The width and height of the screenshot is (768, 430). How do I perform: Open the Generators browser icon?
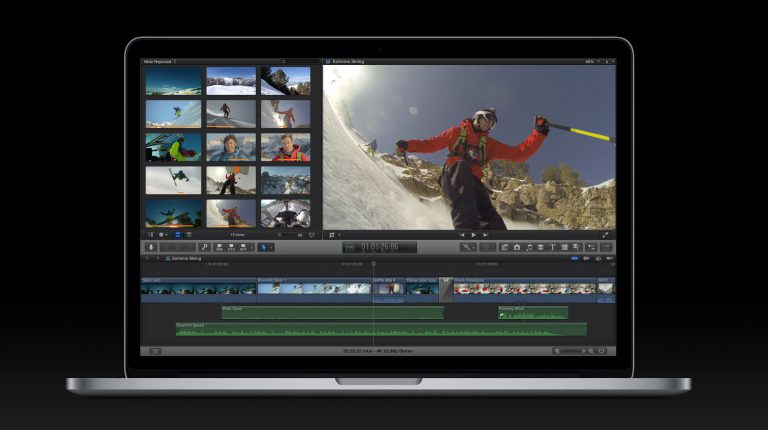pos(564,247)
